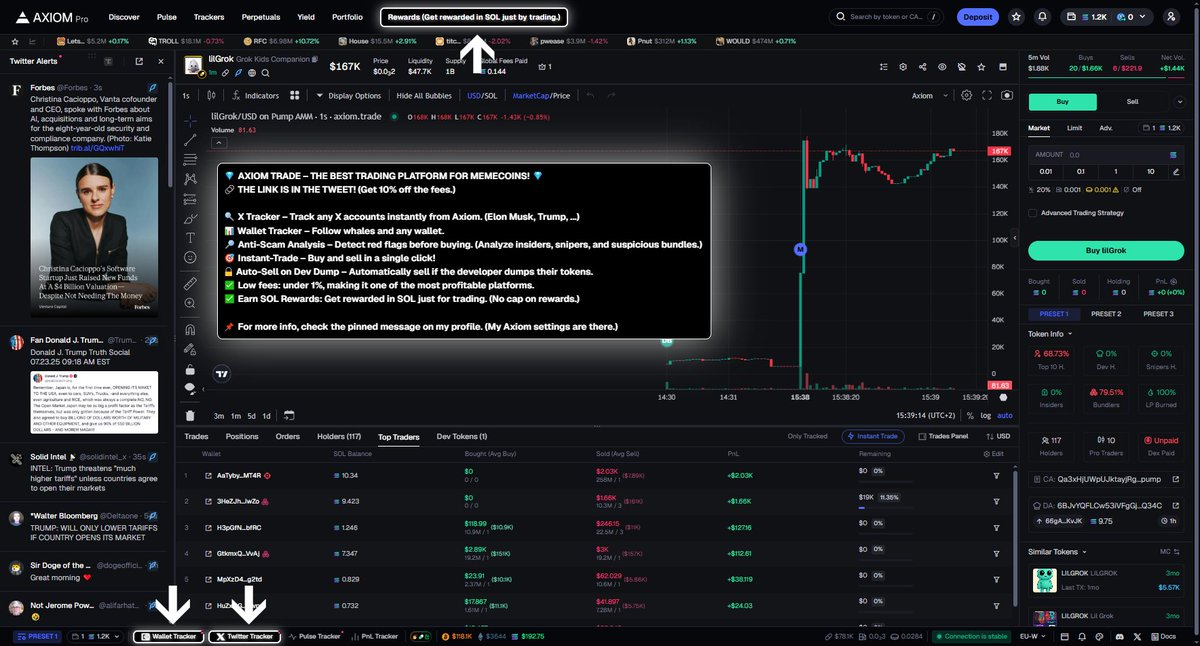1200x646 pixels.
Task: Open the Display Options dropdown
Action: 348,96
